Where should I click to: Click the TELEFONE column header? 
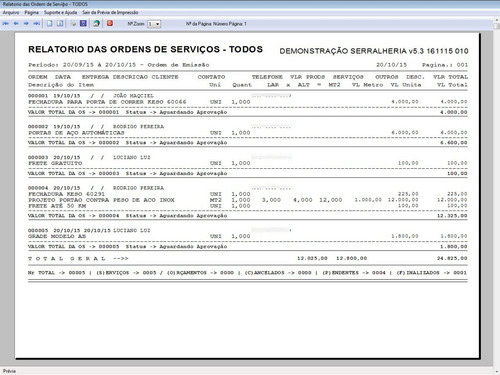267,77
